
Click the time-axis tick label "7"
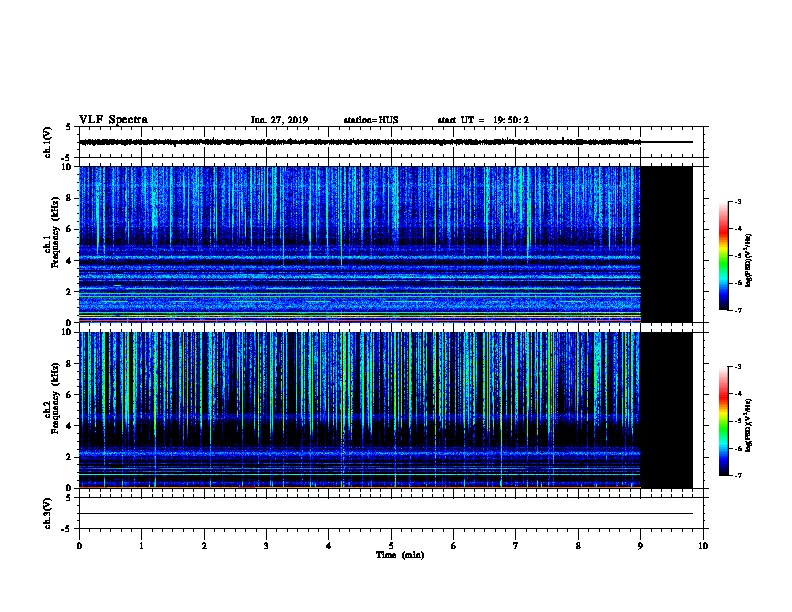click(x=516, y=546)
